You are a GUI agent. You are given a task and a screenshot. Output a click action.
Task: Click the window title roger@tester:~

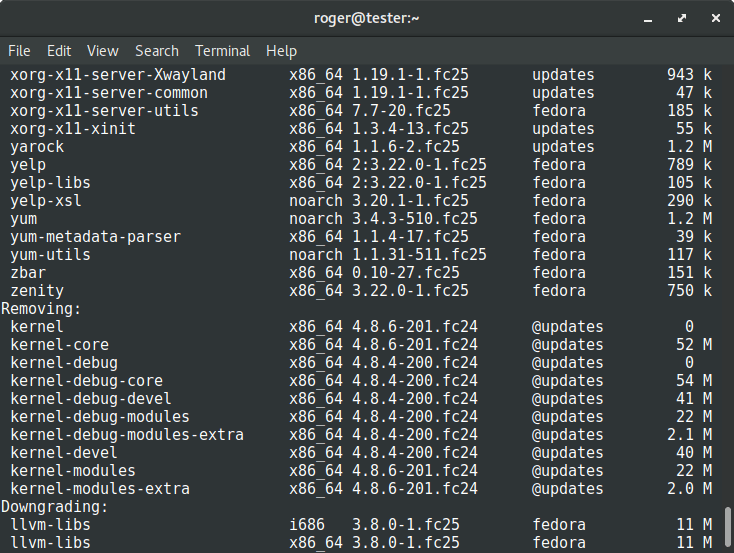(x=367, y=18)
